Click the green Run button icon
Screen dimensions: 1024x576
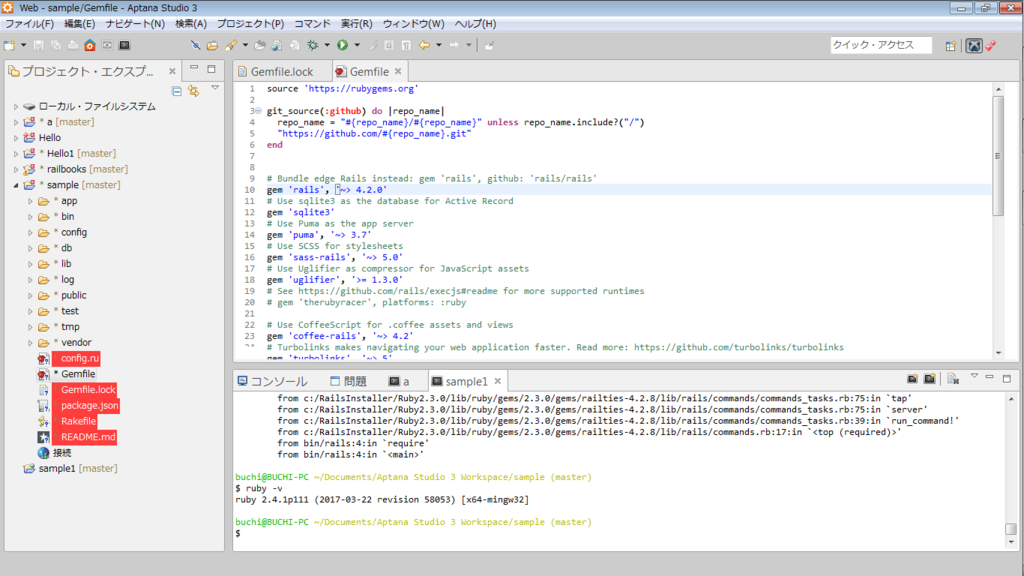pos(342,45)
